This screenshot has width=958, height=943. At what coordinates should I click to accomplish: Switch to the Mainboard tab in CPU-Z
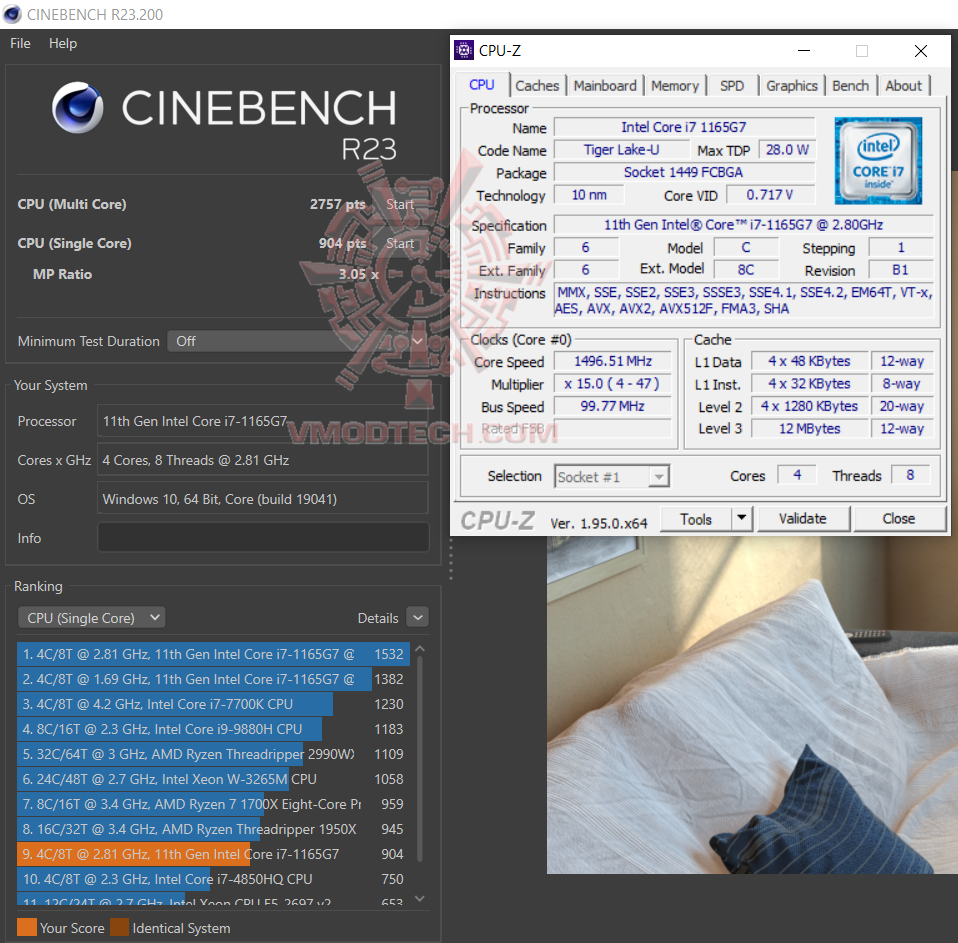[x=605, y=86]
